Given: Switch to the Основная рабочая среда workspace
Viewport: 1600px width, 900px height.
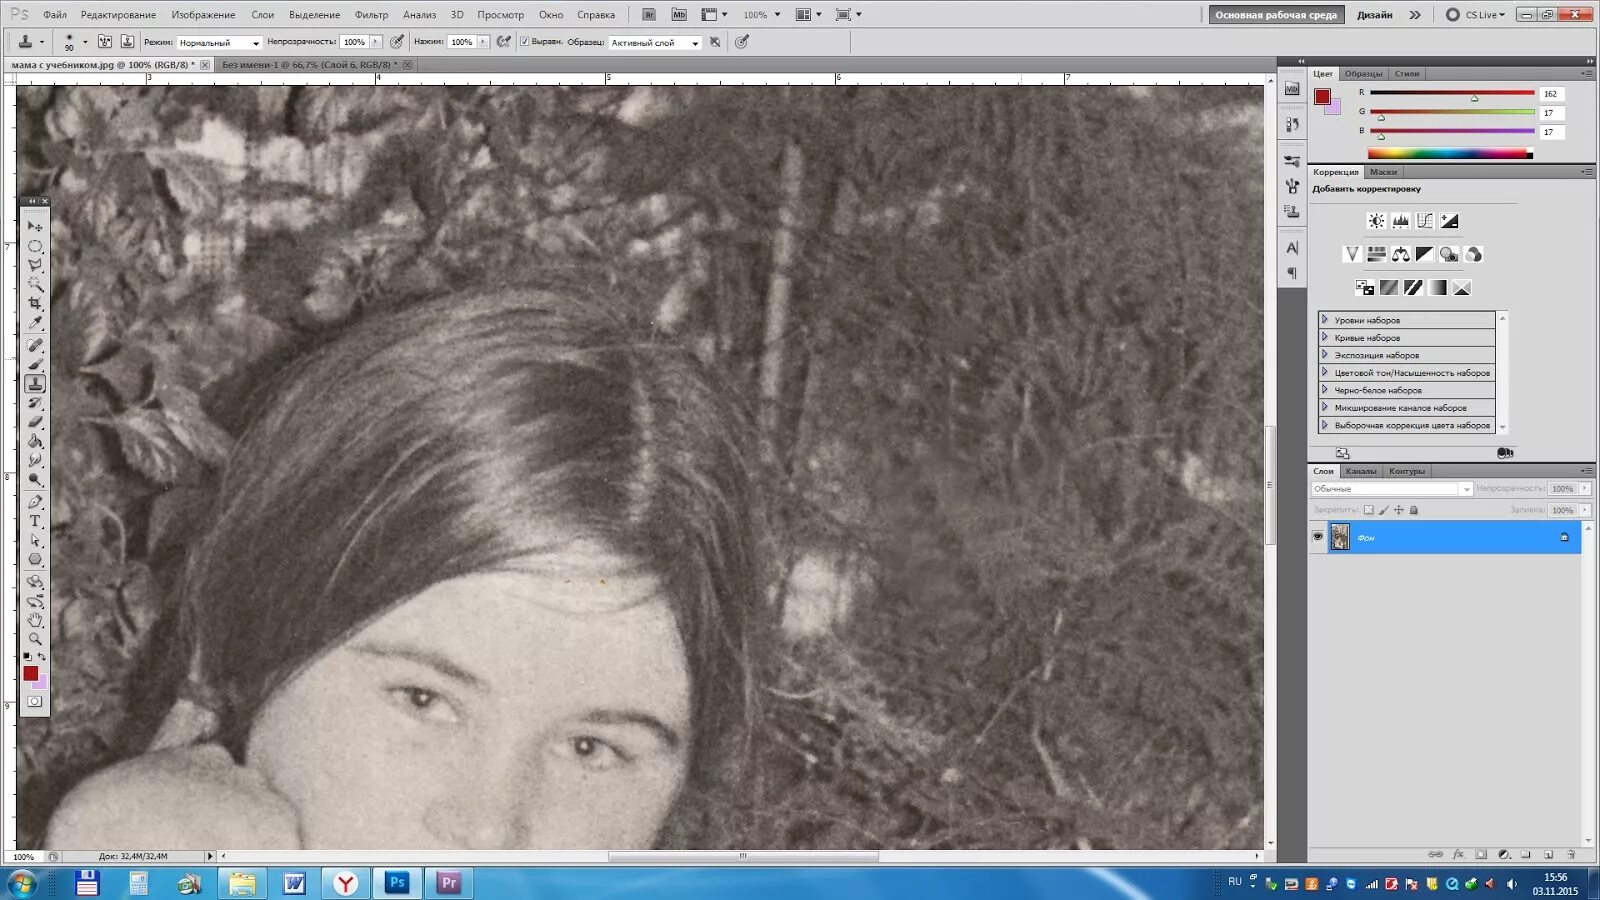Looking at the screenshot, I should (x=1276, y=15).
